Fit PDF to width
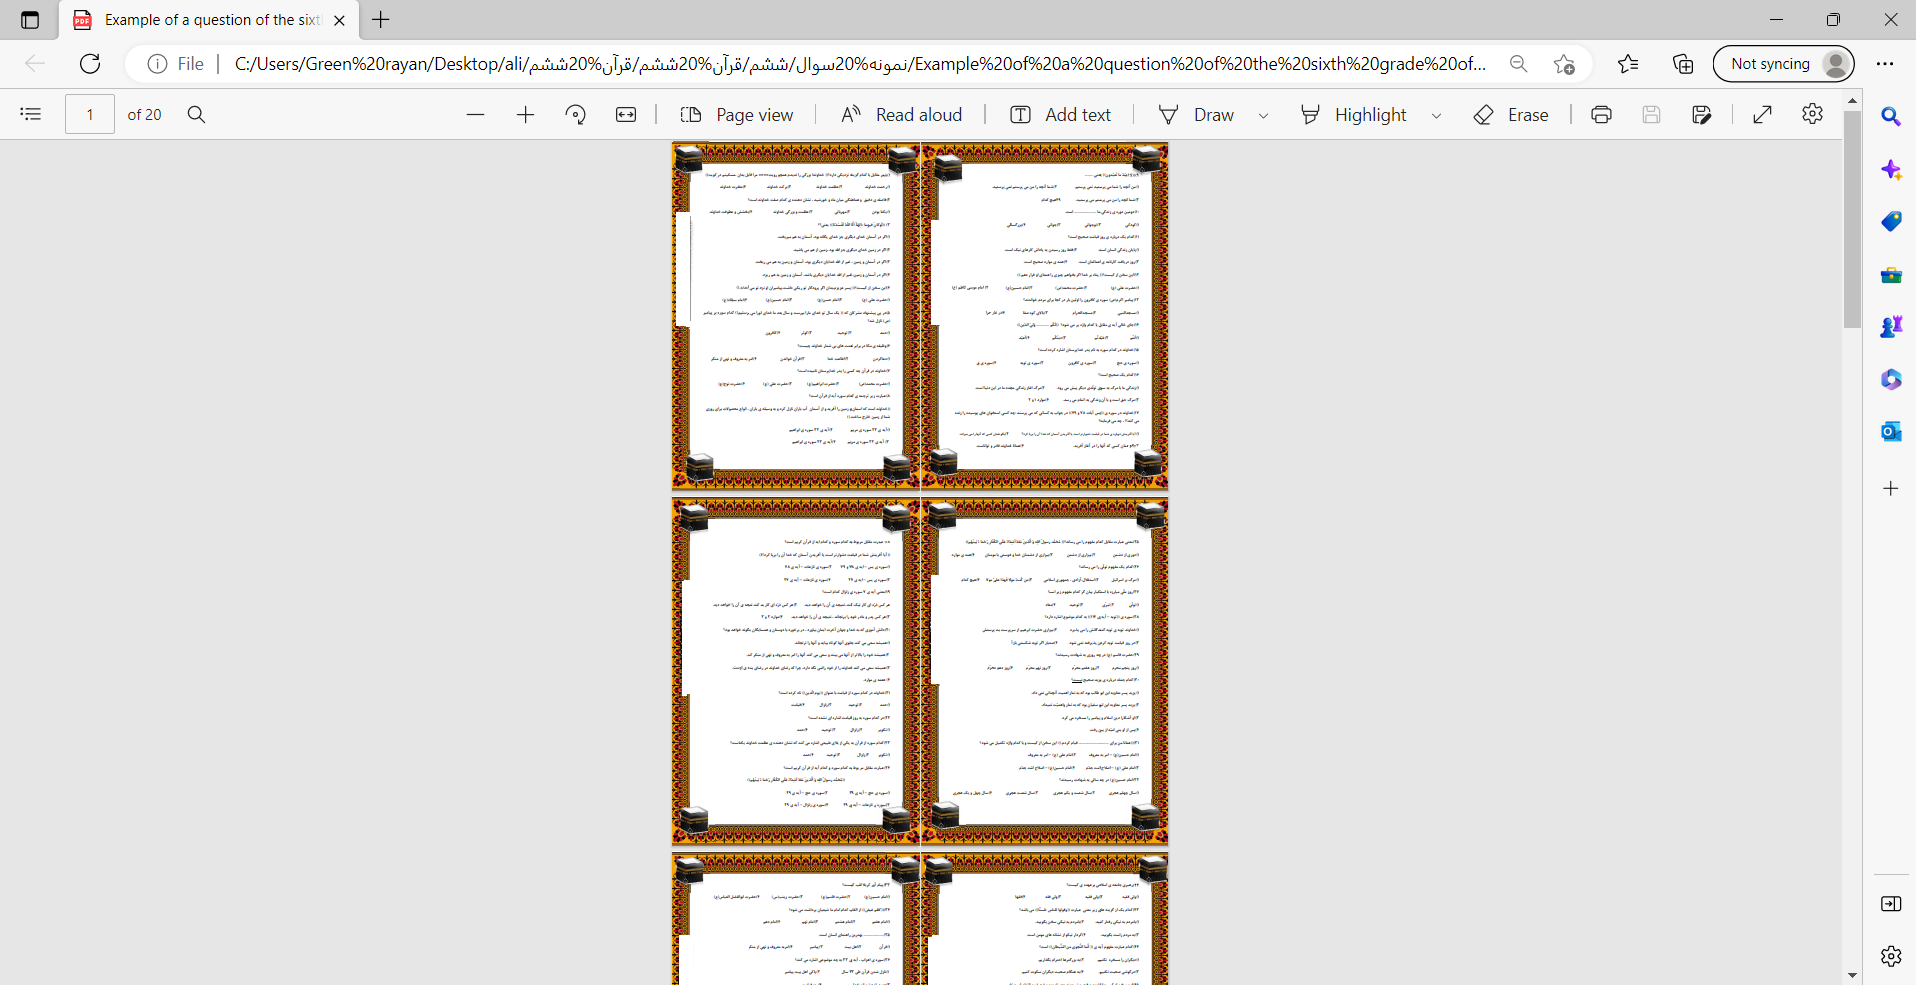This screenshot has width=1916, height=986. (x=626, y=115)
